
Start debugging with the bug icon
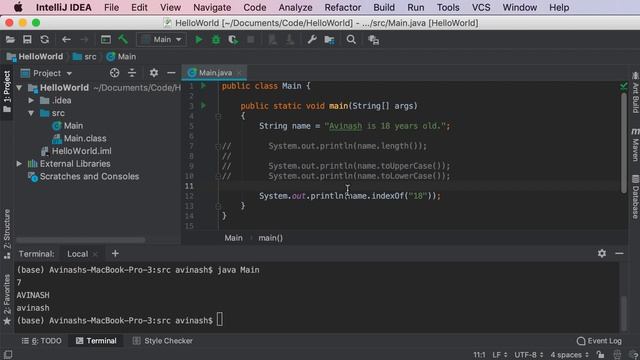(216, 40)
